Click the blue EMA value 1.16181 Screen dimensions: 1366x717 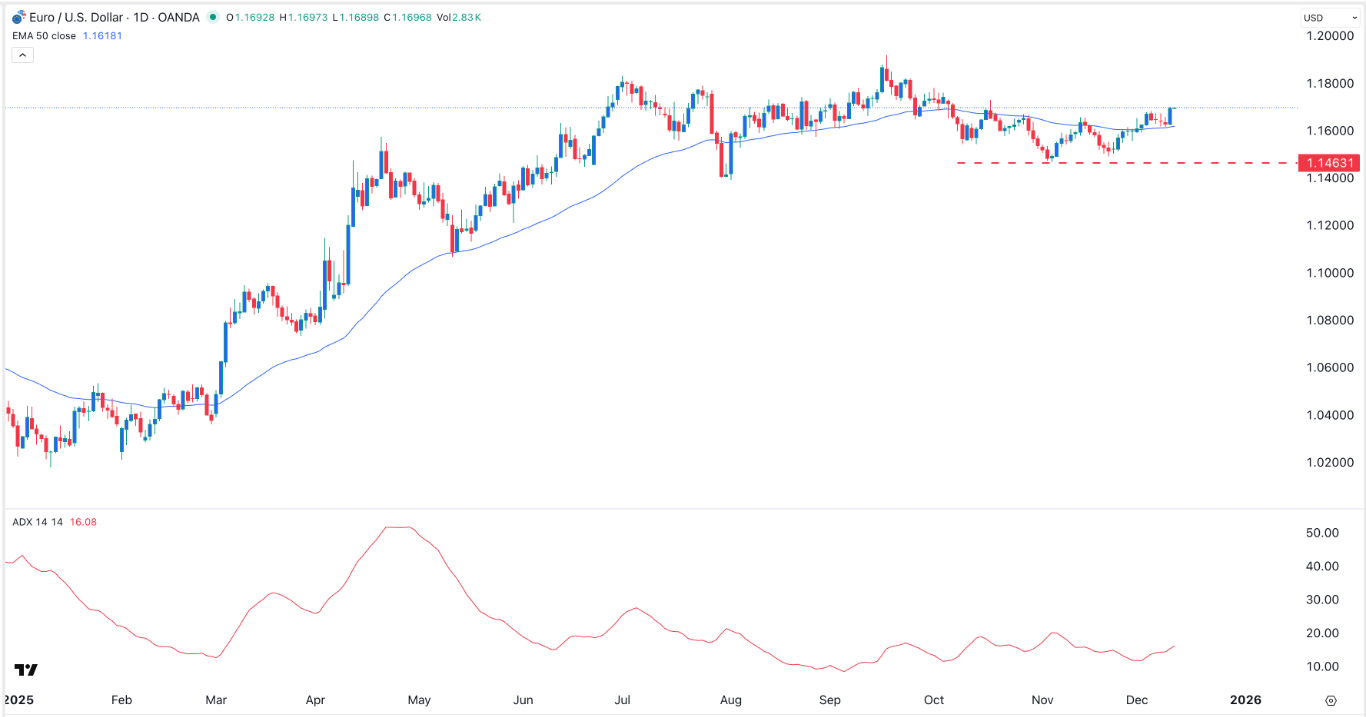click(102, 35)
